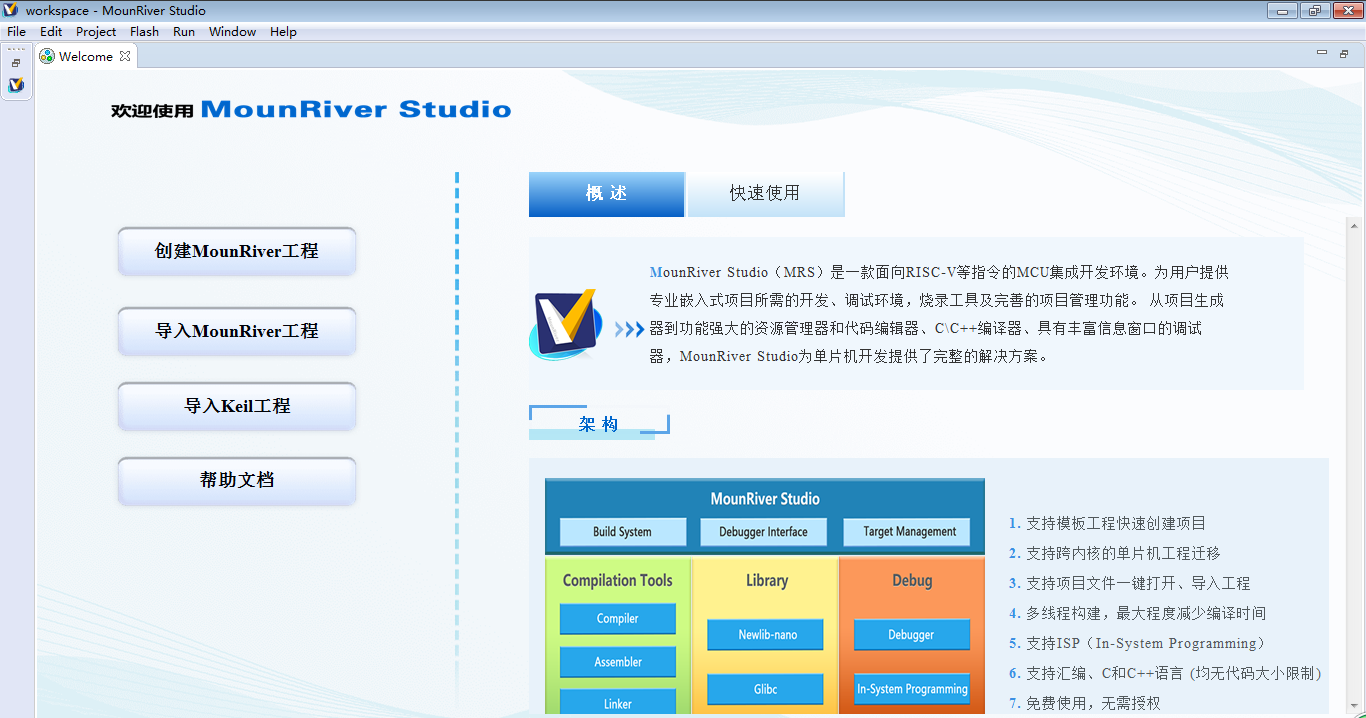Open the Edit menu
1366x718 pixels.
coord(51,32)
